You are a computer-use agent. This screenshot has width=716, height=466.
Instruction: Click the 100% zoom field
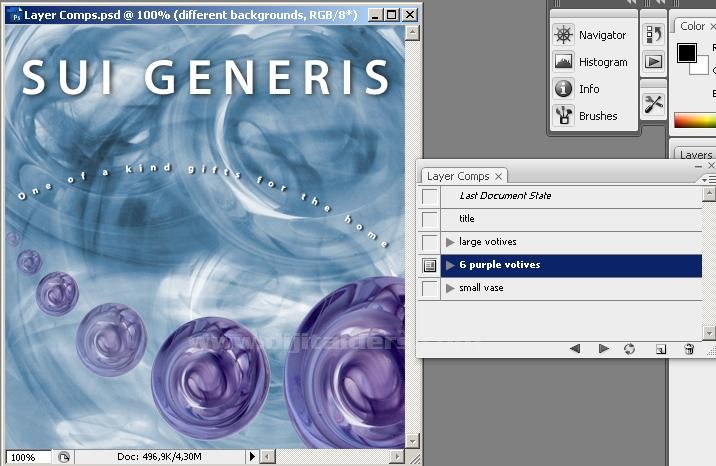point(27,457)
